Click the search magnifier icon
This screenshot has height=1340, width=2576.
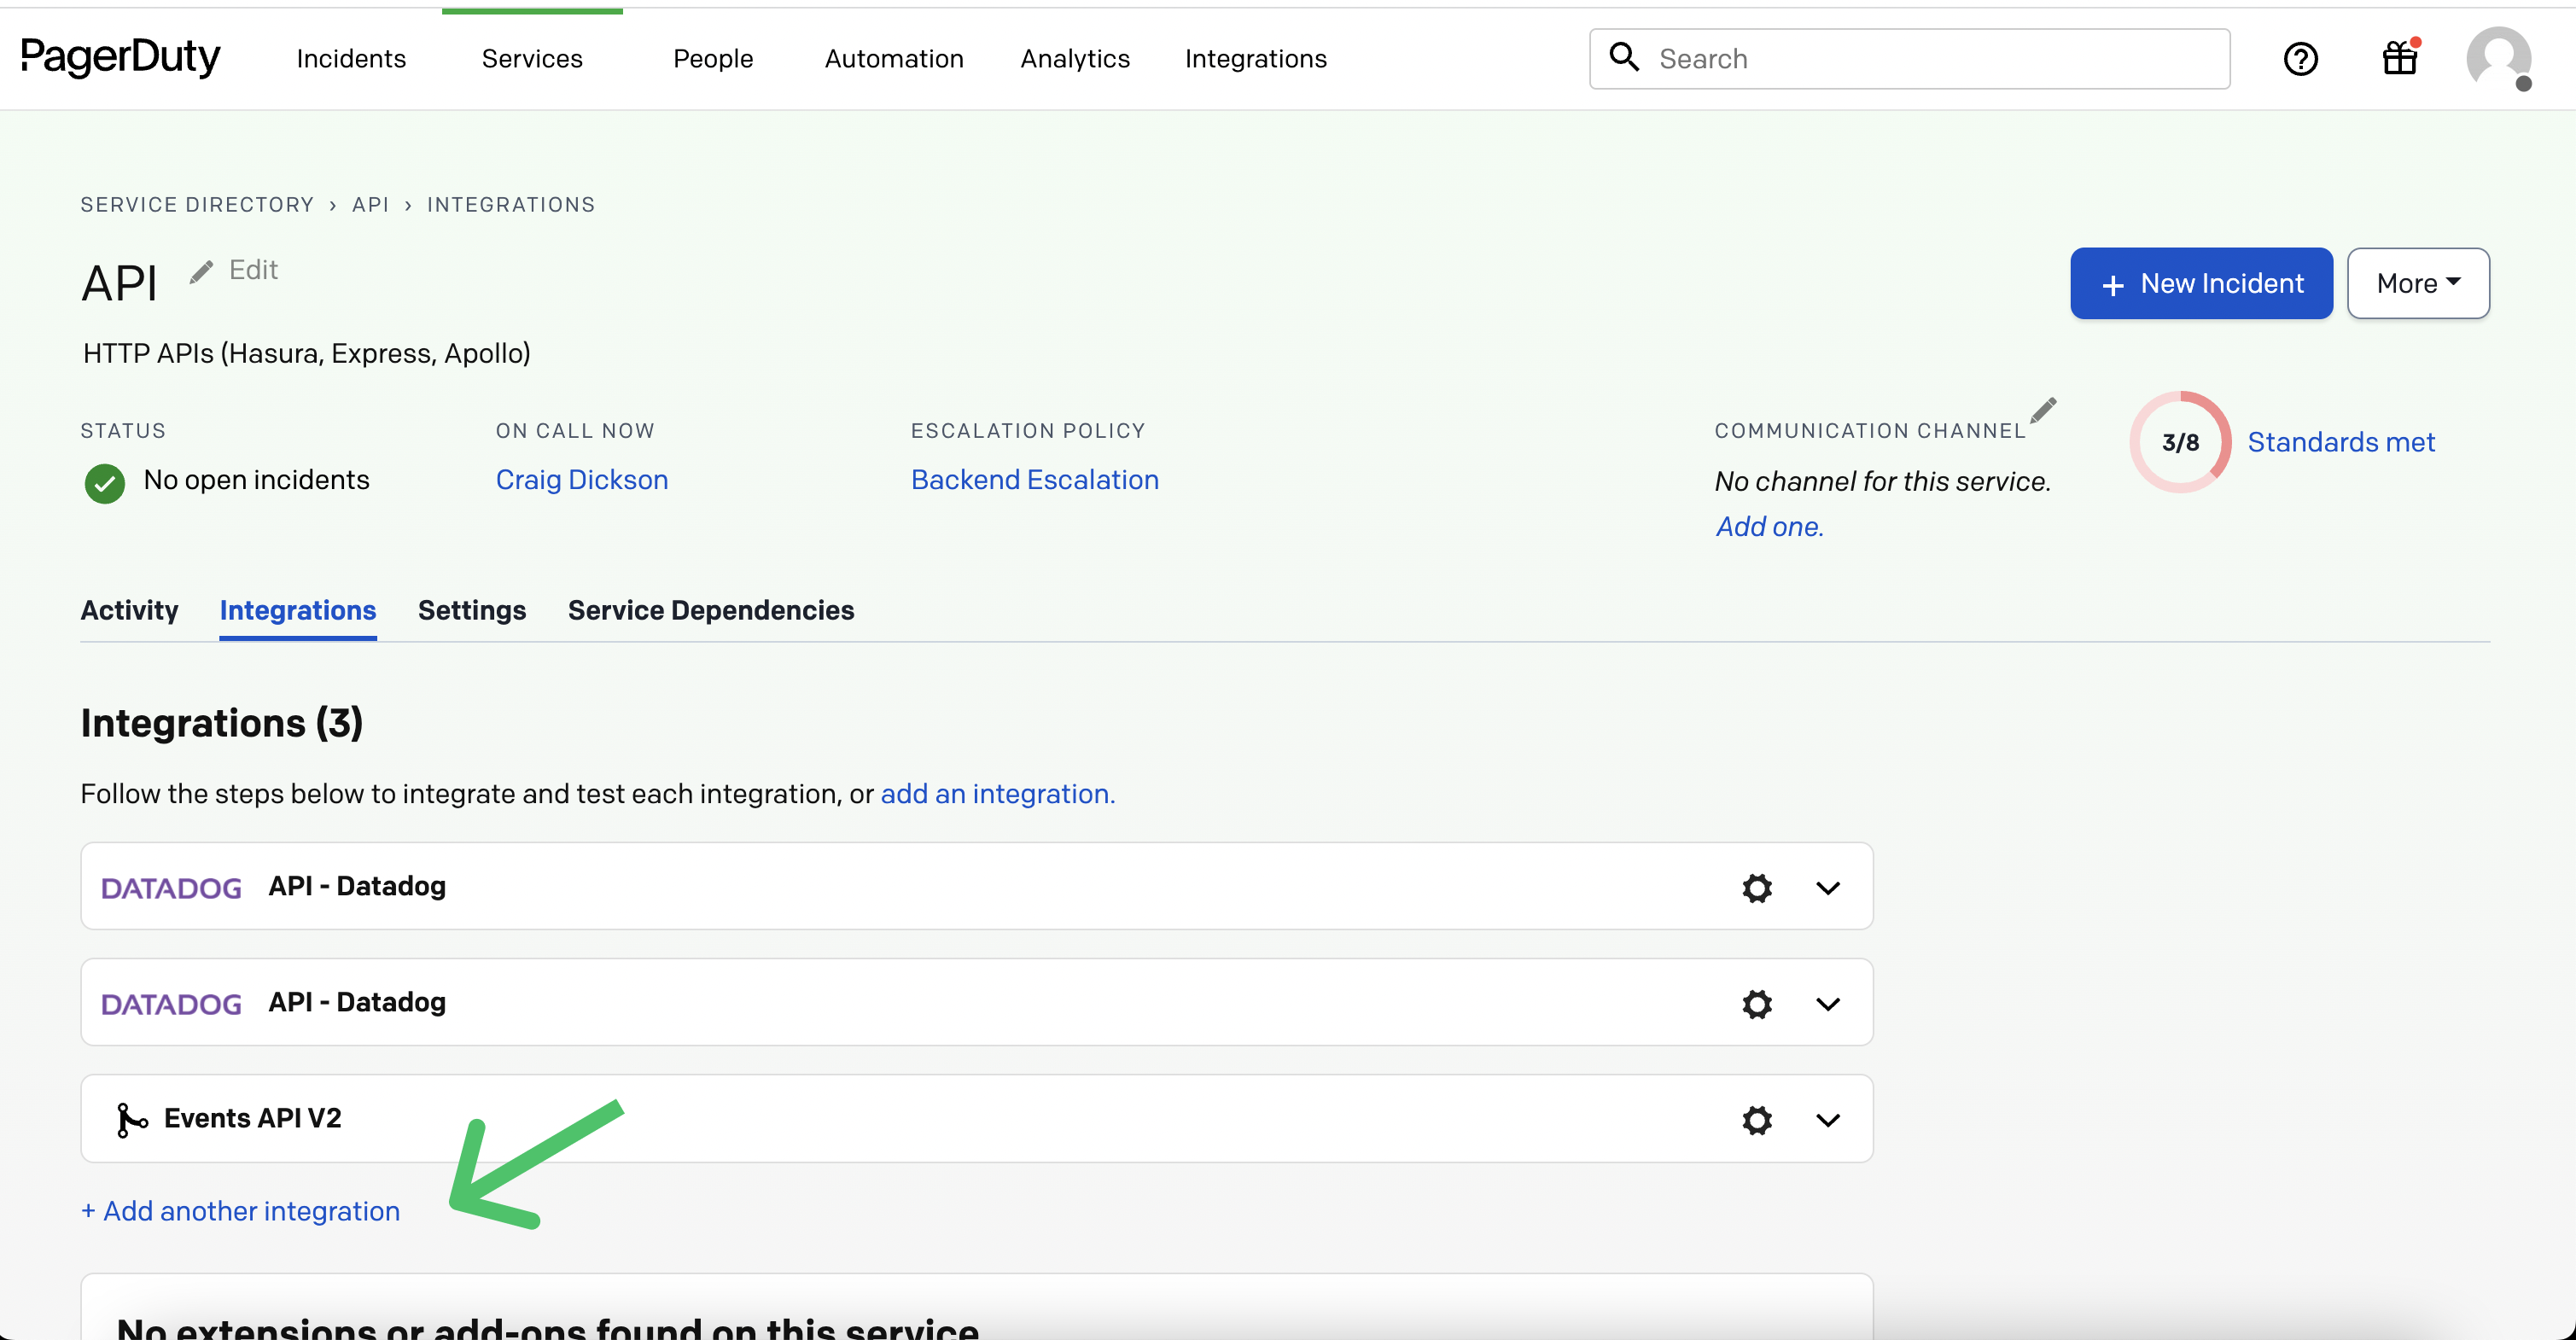pyautogui.click(x=1624, y=57)
